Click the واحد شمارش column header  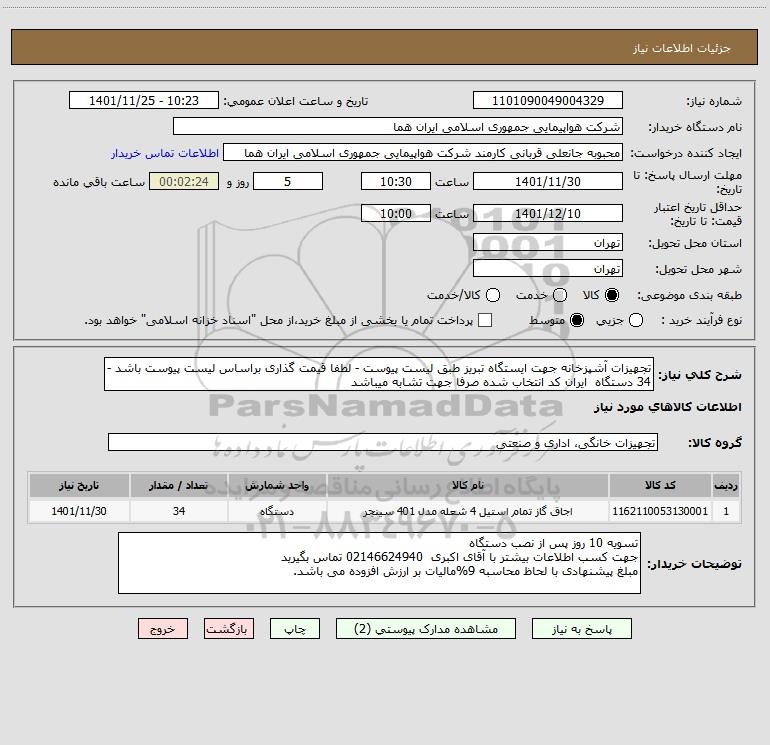point(277,485)
